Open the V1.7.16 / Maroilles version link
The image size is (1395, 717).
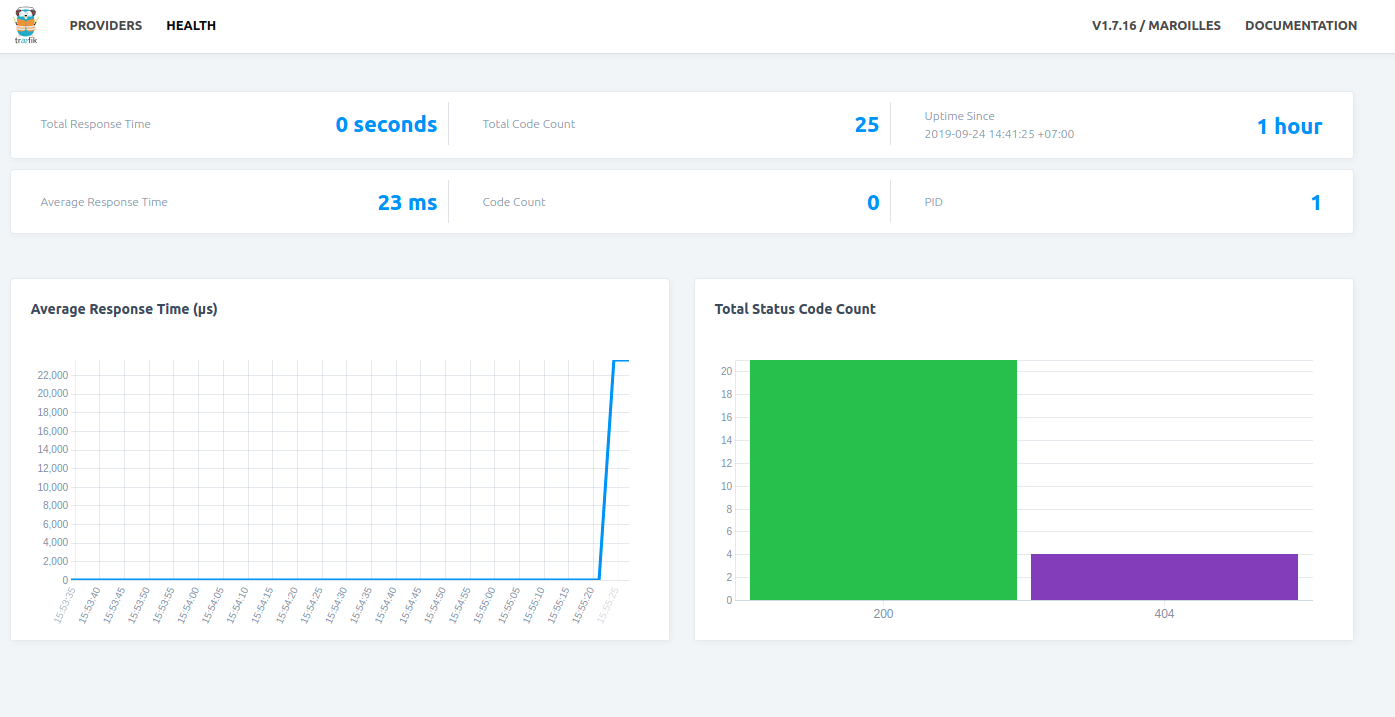coord(1156,26)
